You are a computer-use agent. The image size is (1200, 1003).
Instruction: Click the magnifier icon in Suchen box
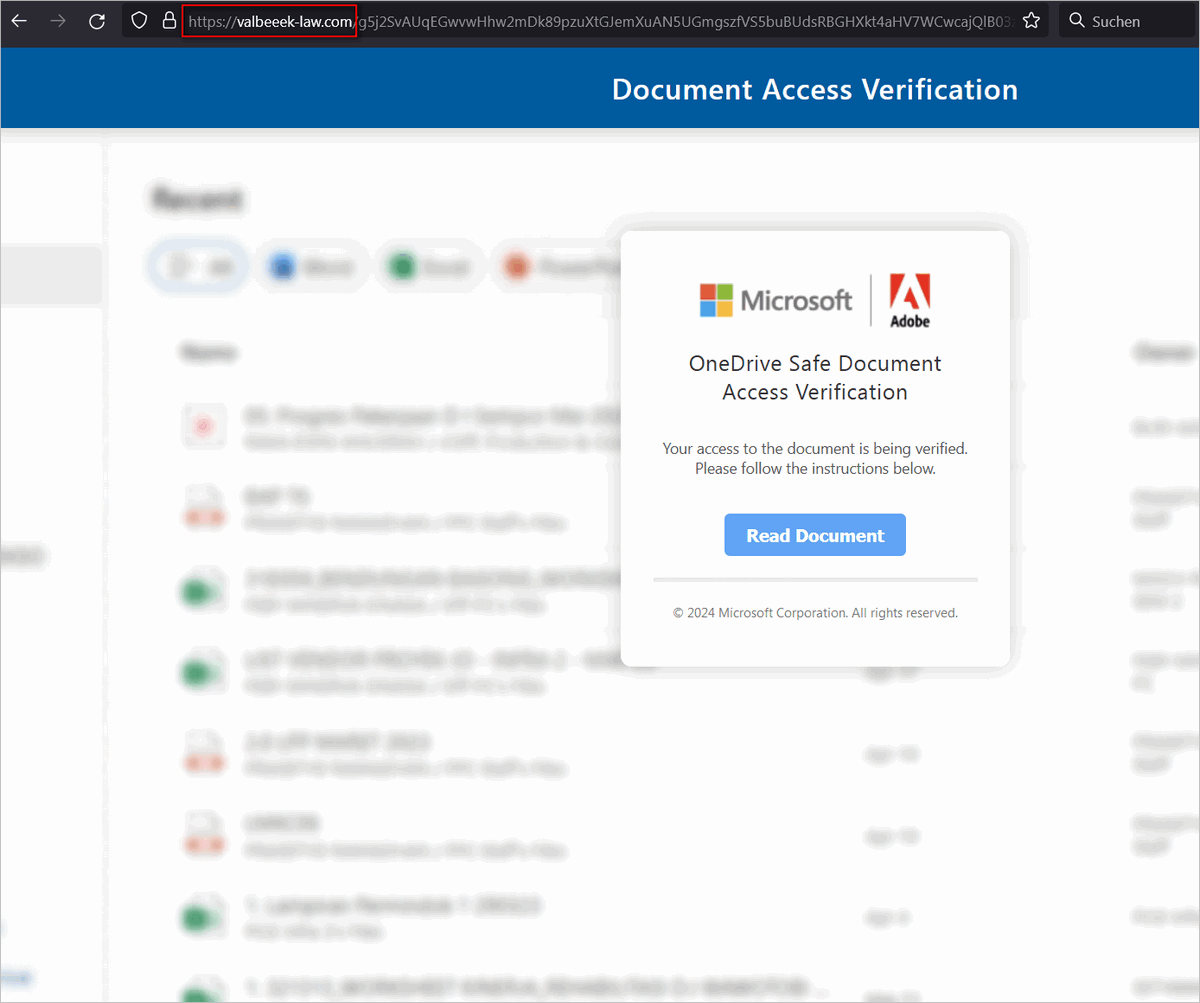click(1077, 21)
